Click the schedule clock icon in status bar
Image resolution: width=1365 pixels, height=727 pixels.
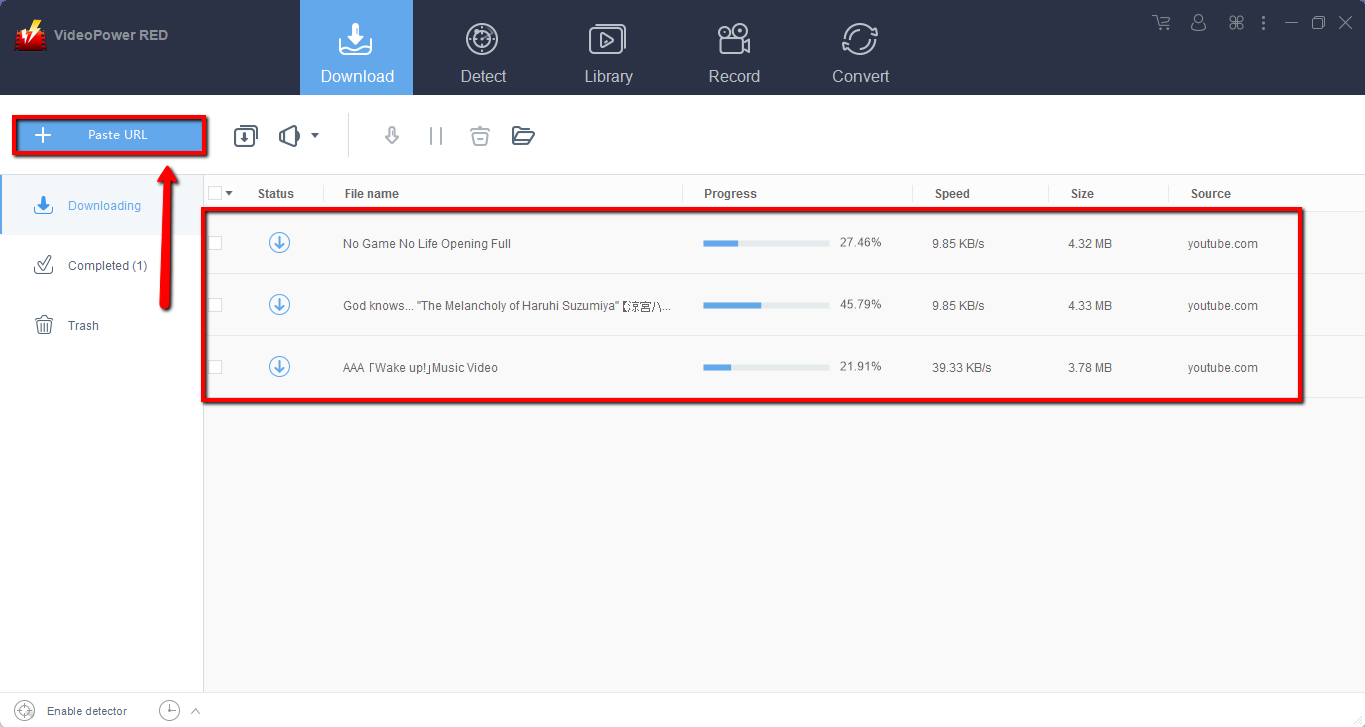click(x=170, y=711)
